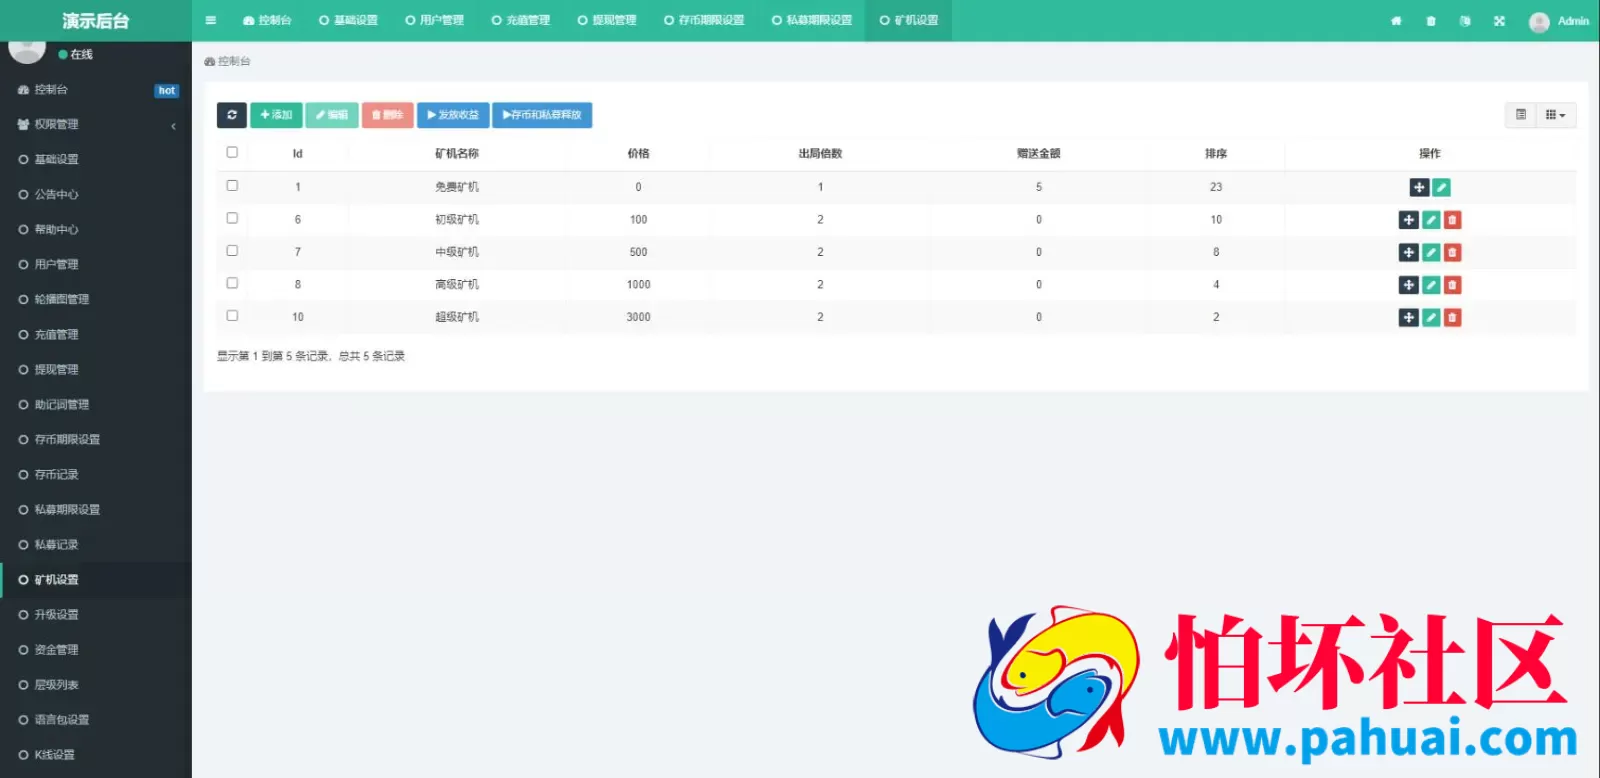This screenshot has width=1600, height=778.
Task: Select all rows with the header checkbox
Action: pyautogui.click(x=232, y=153)
